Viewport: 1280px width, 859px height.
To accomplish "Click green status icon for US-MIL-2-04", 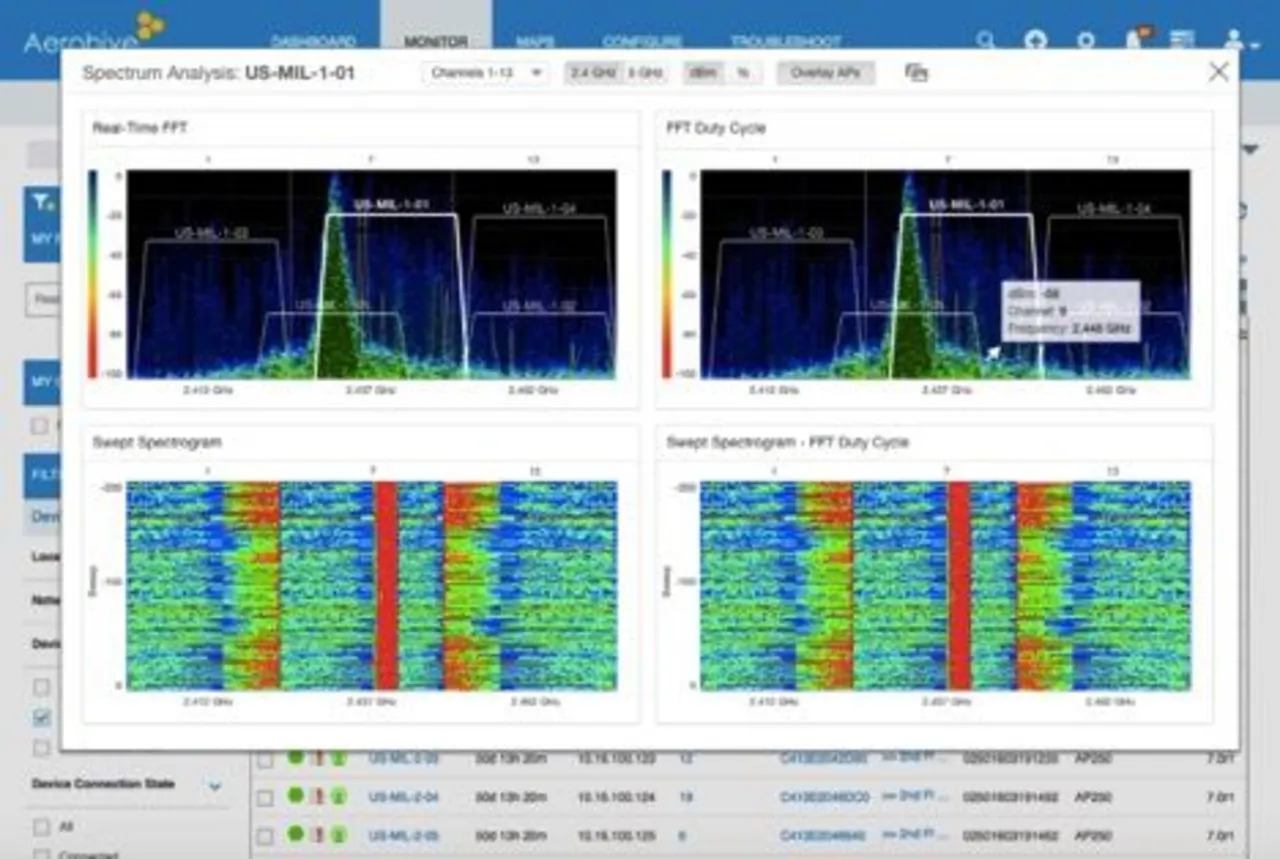I will tap(295, 796).
